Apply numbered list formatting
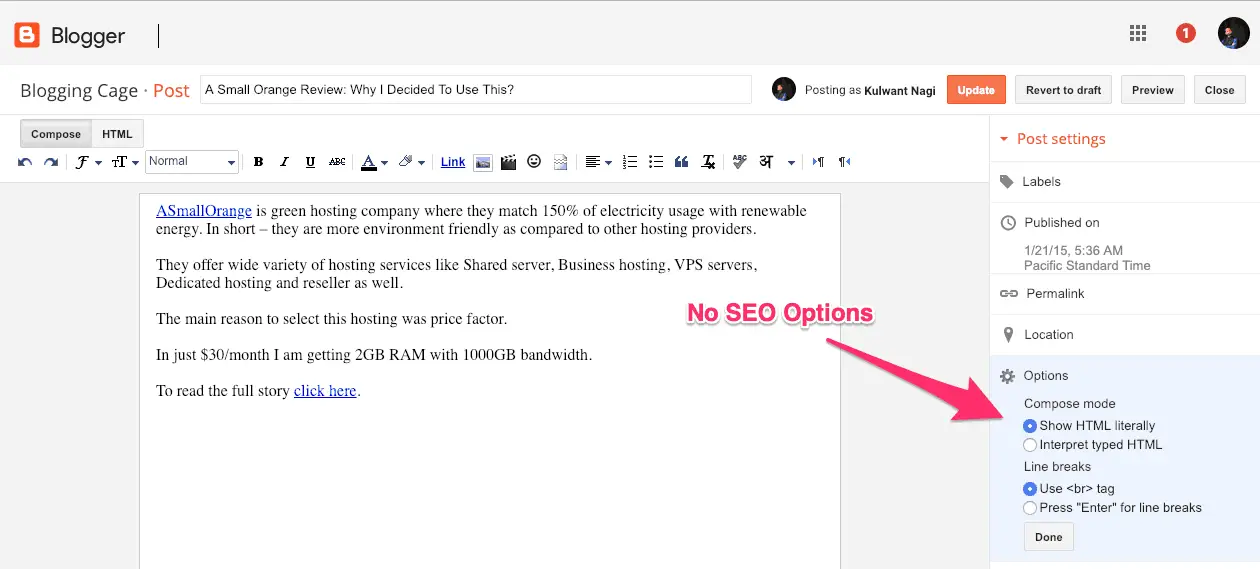This screenshot has width=1260, height=569. tap(630, 162)
